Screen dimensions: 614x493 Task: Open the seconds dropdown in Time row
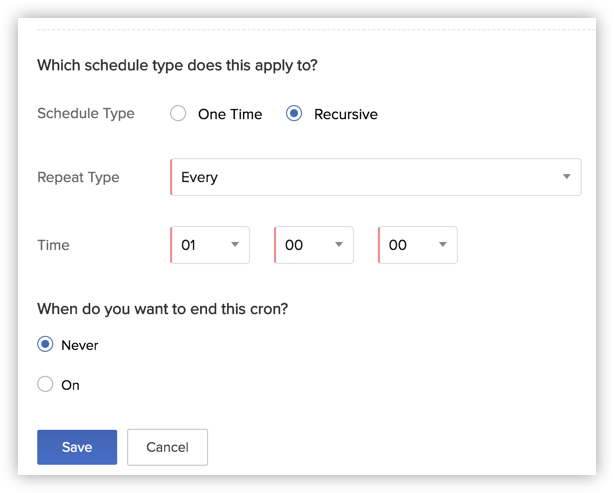pyautogui.click(x=412, y=245)
